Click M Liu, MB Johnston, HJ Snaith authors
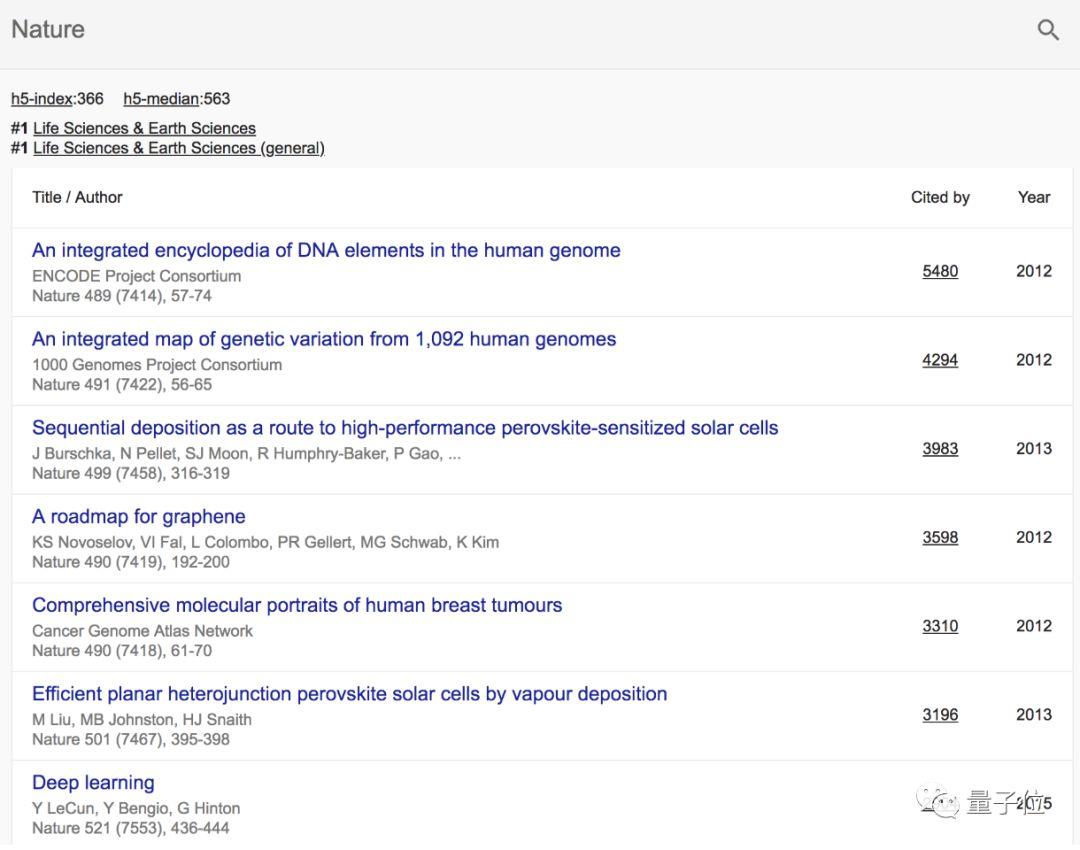The height and width of the screenshot is (850, 1080). click(x=142, y=720)
